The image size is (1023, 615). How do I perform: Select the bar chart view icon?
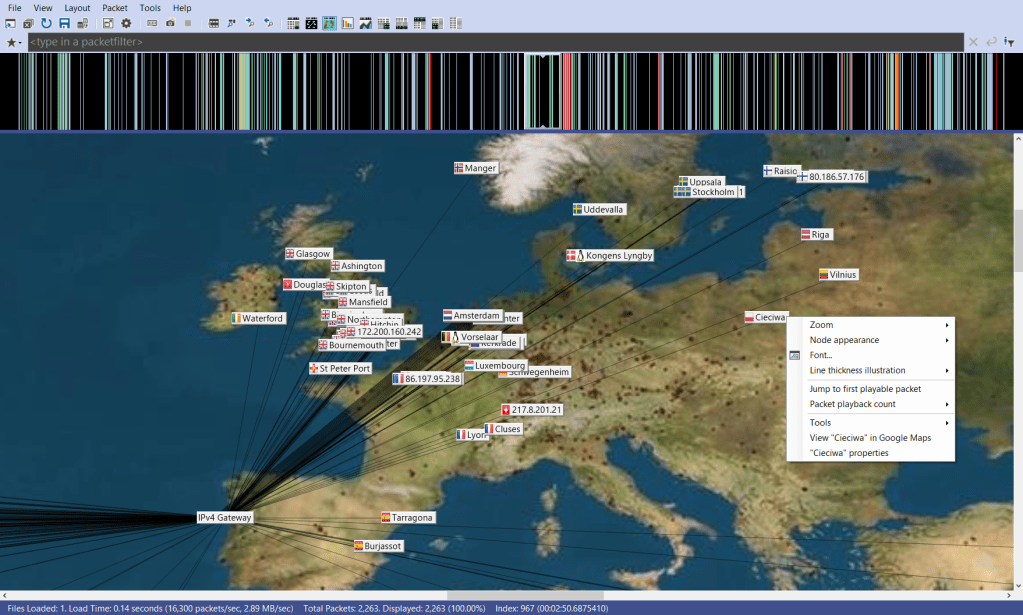click(x=346, y=23)
